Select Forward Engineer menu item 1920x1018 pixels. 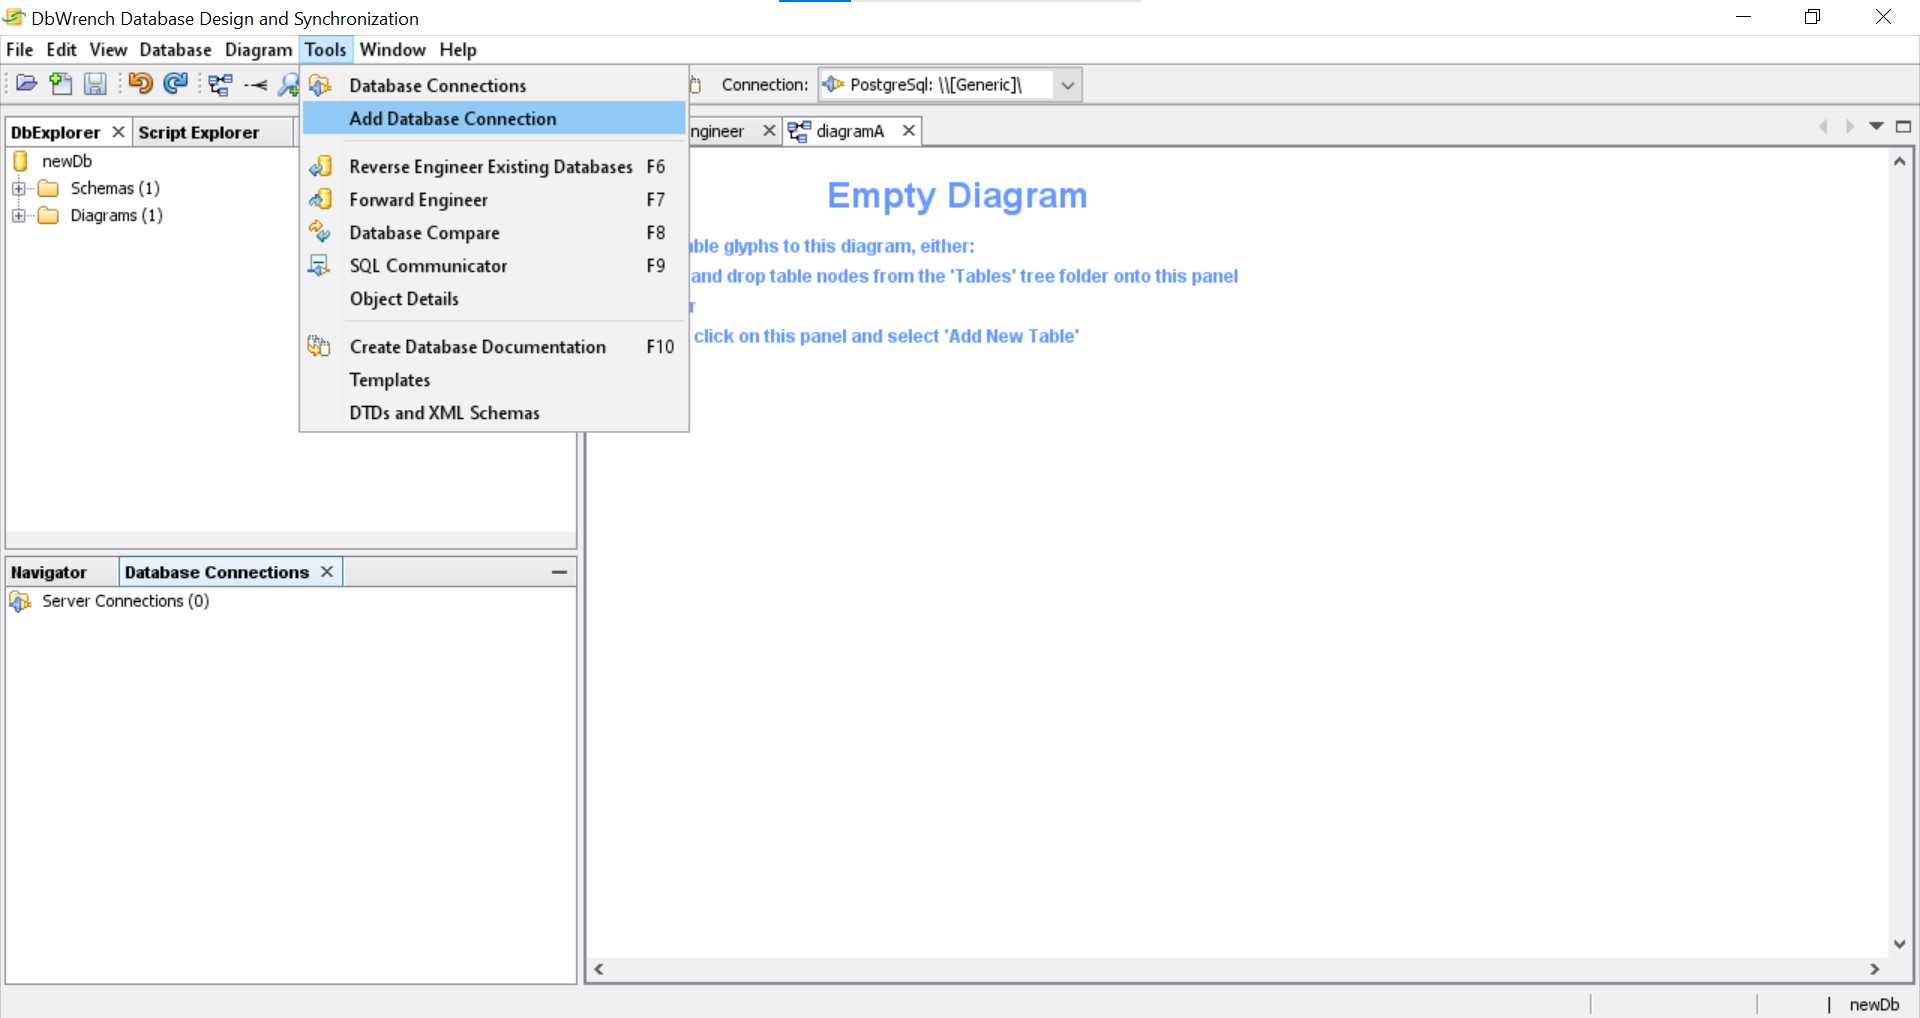click(494, 199)
